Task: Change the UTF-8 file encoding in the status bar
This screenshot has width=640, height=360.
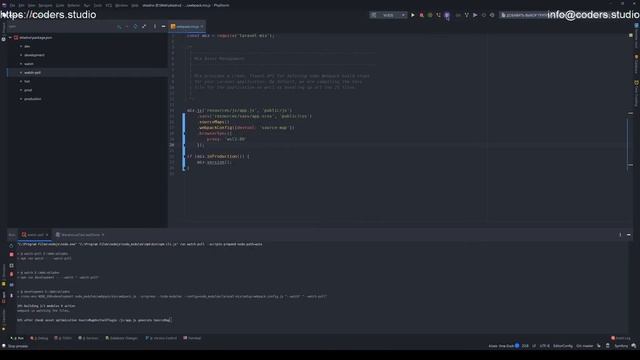Action: click(545, 346)
